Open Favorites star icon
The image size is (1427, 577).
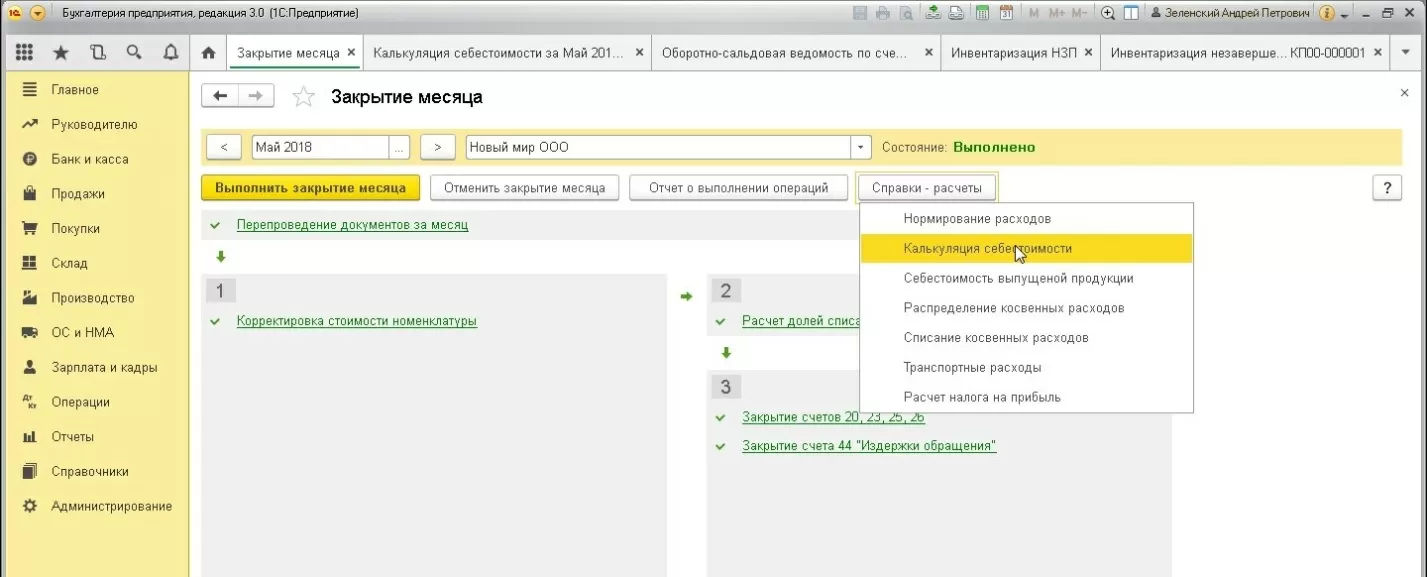point(61,53)
